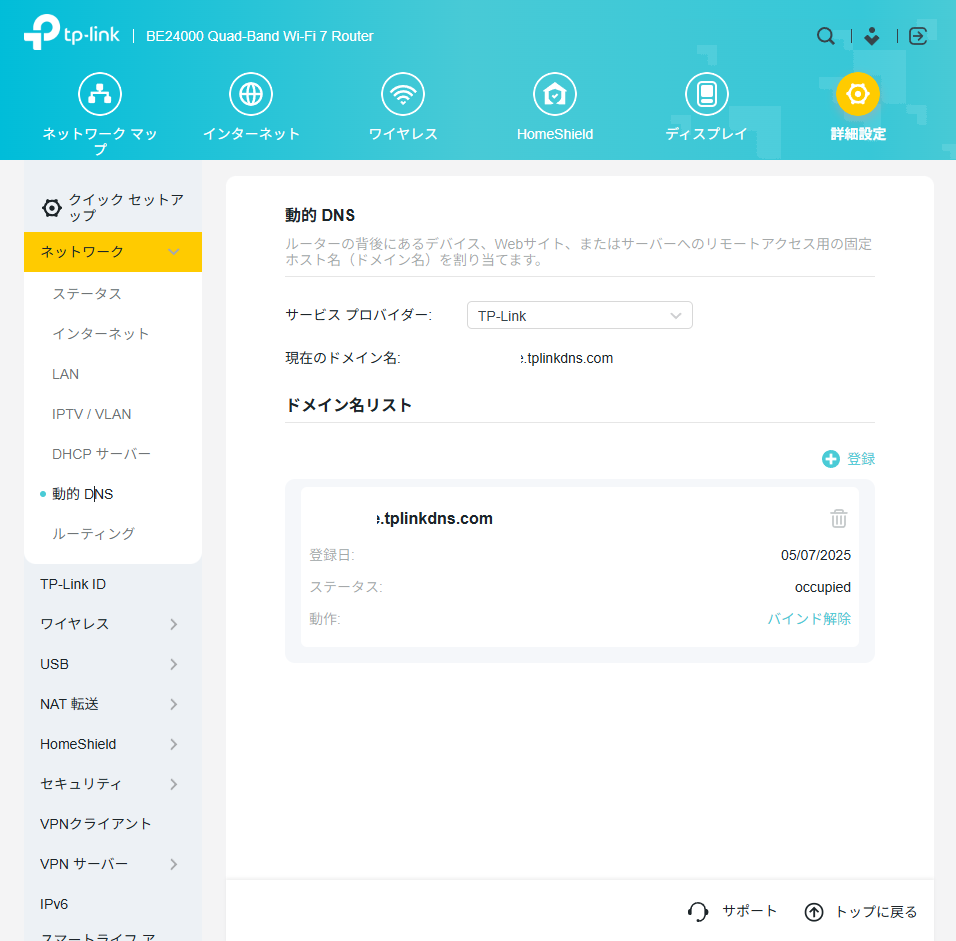Click the registration date 05/07/2025
The image size is (956, 941).
(816, 556)
